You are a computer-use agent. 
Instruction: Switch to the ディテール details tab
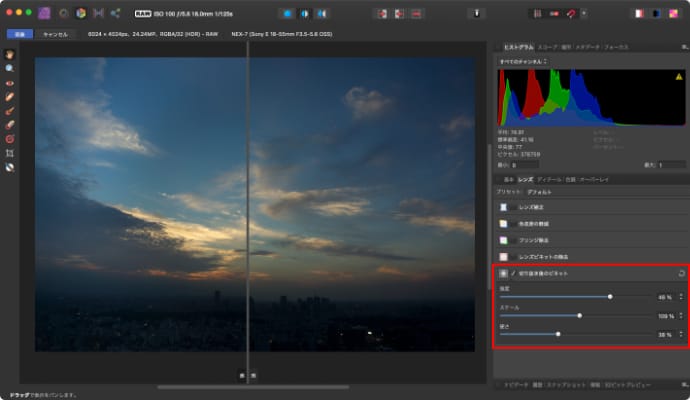click(549, 179)
